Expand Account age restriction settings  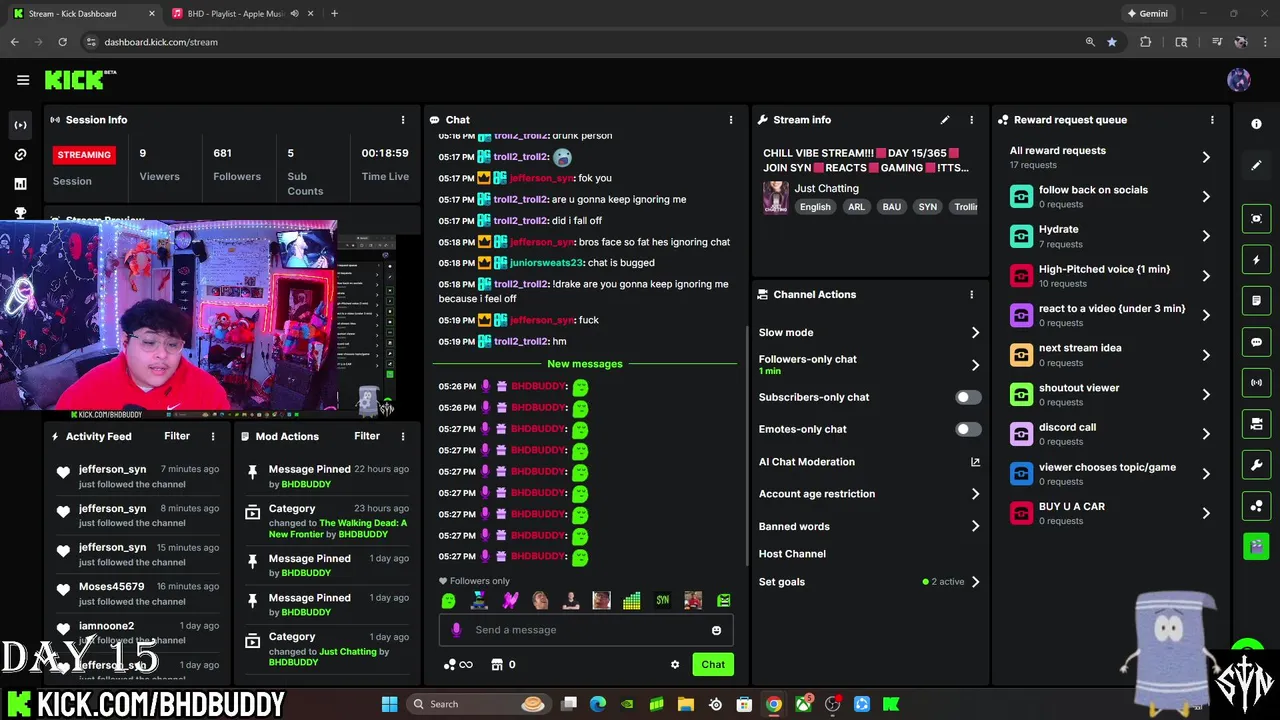point(975,494)
